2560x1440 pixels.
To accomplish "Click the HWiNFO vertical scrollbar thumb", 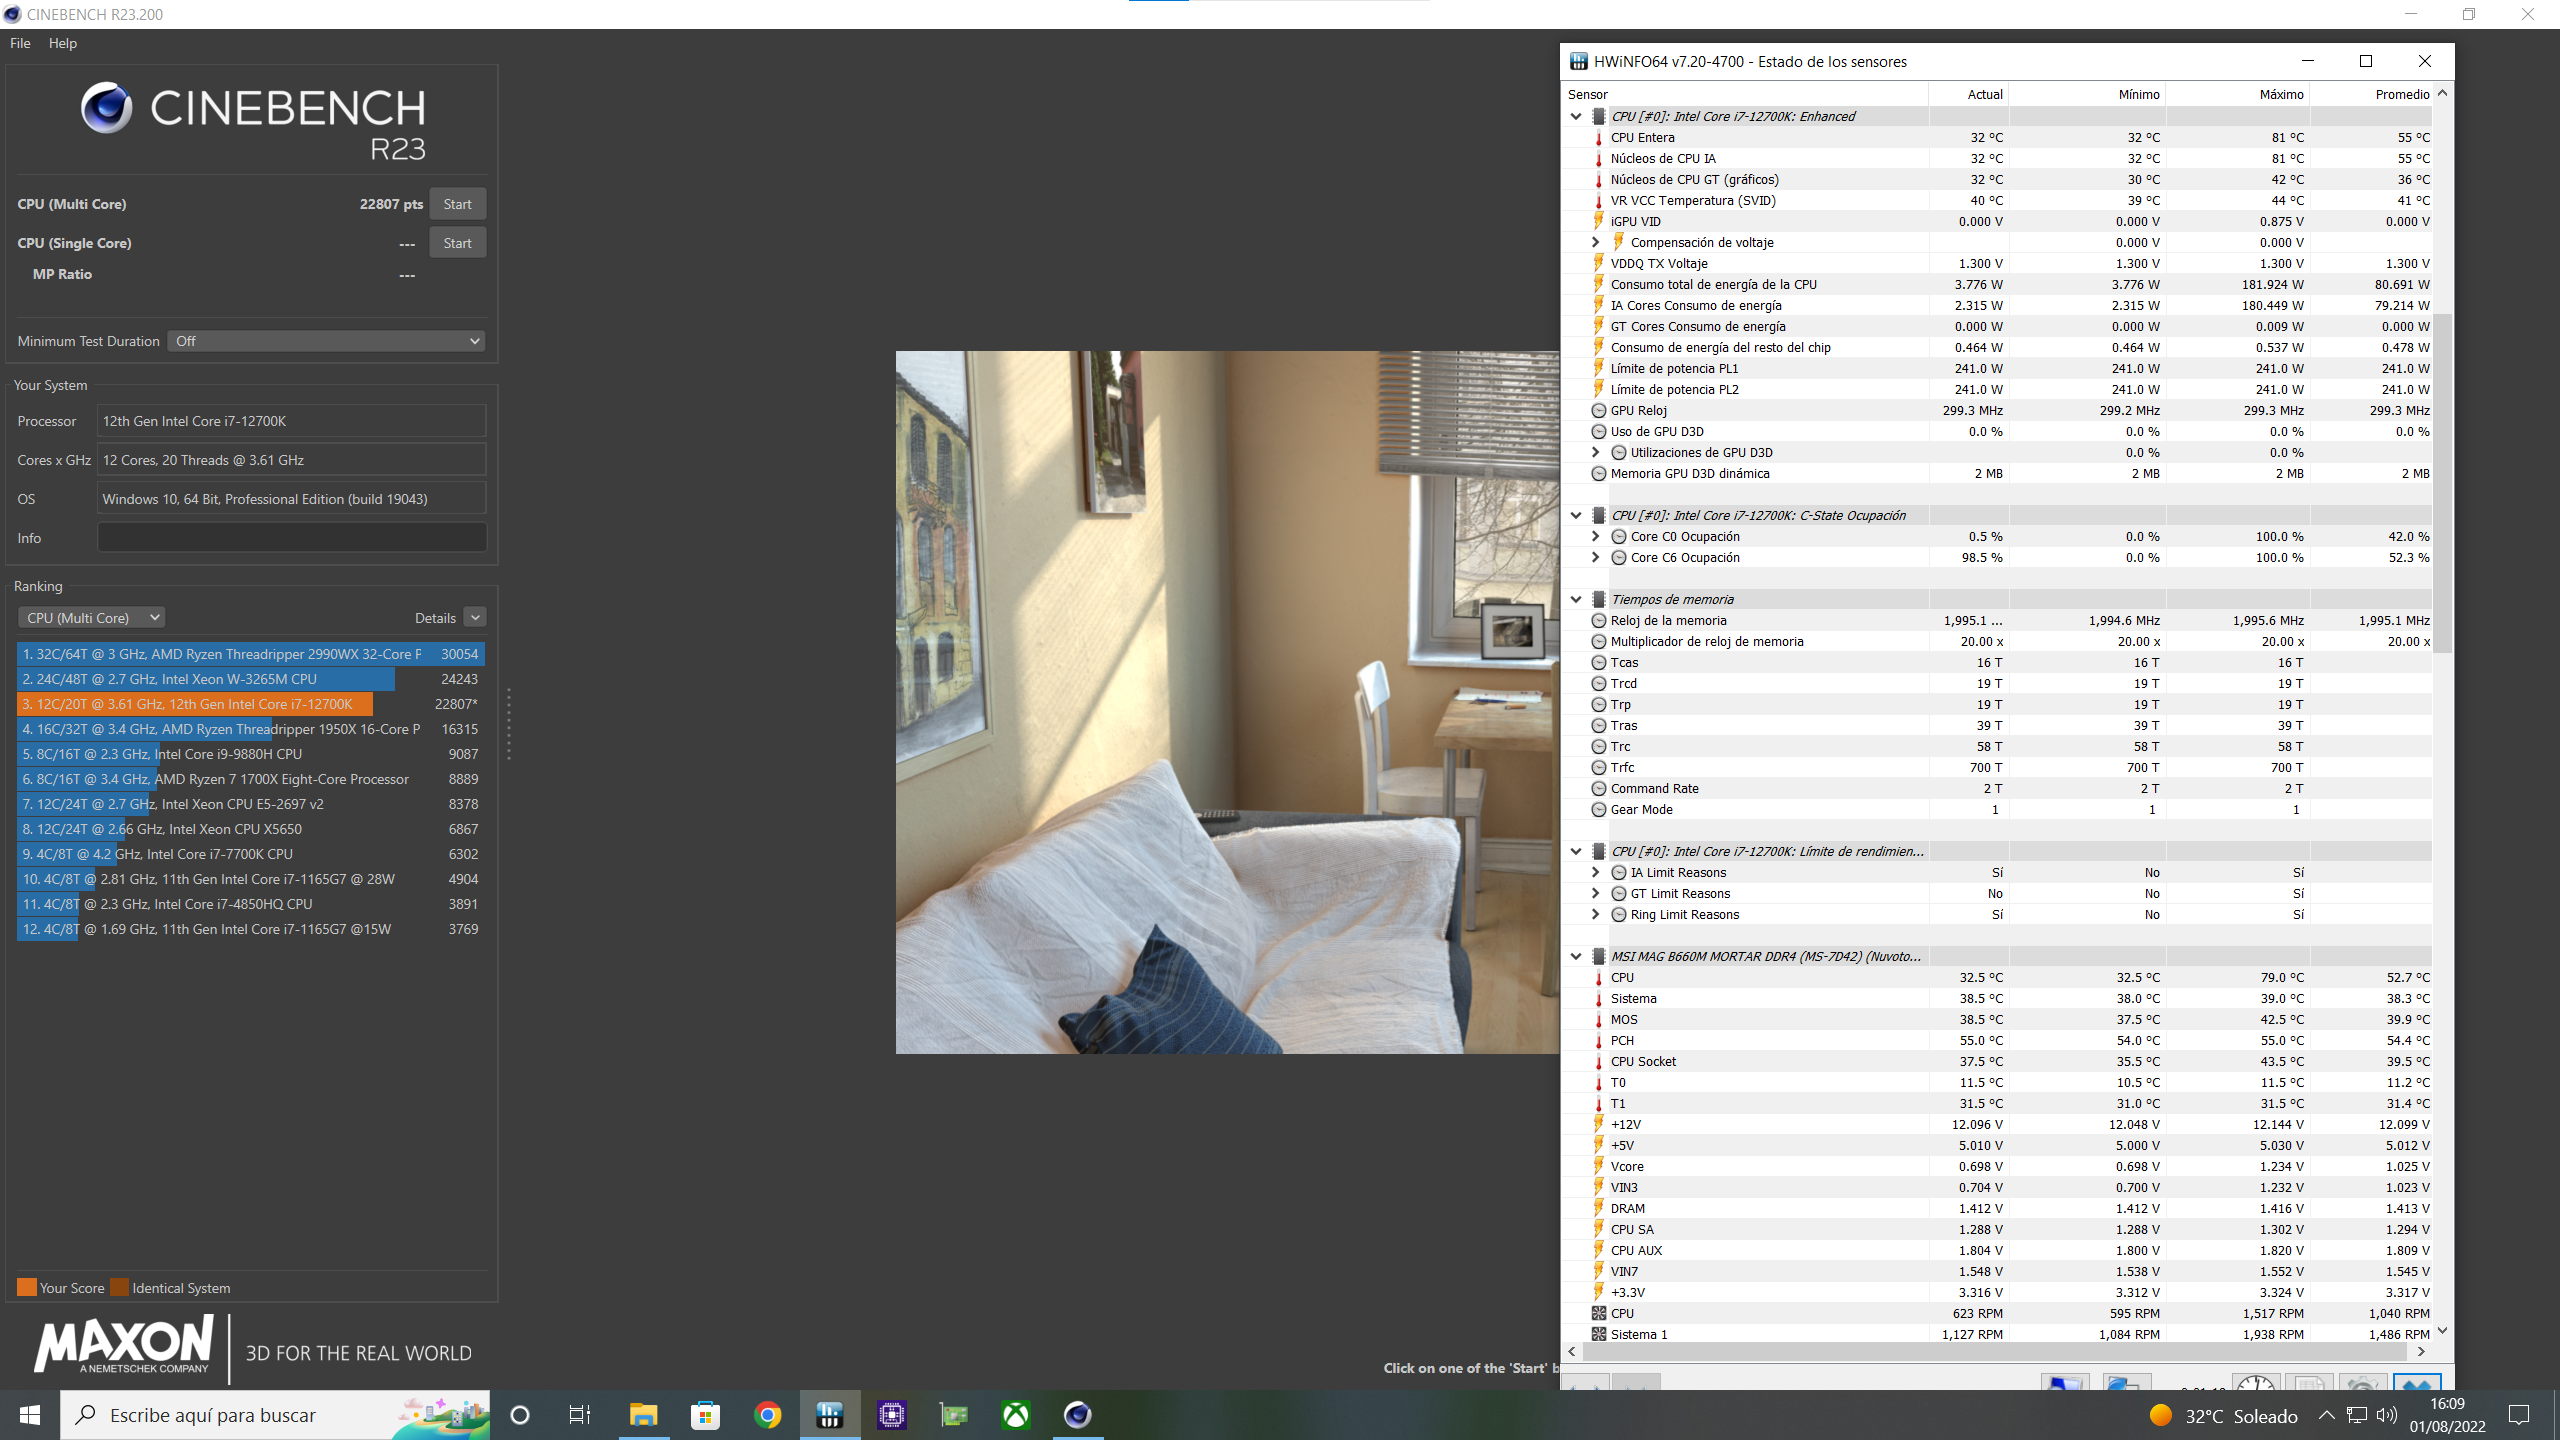I will pos(2443,483).
